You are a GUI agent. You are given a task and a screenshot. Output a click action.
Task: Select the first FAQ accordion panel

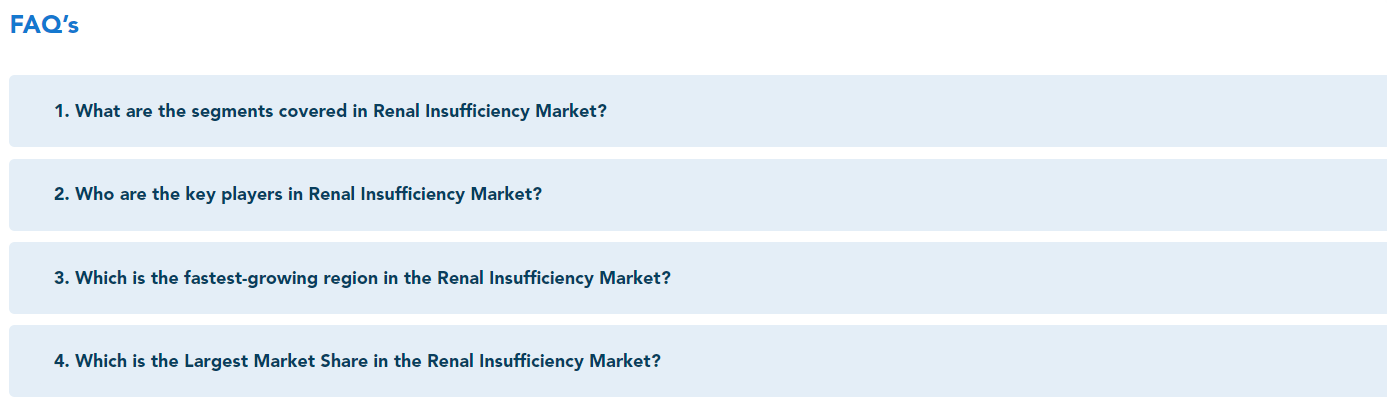pos(698,111)
